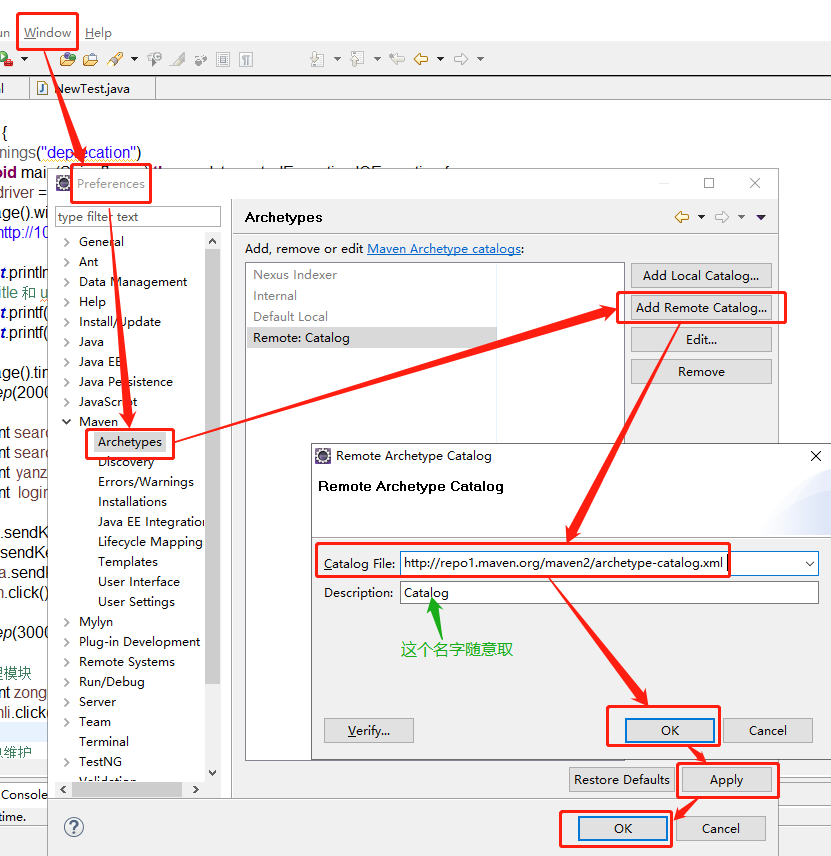This screenshot has width=831, height=856.
Task: Select Archetypes under Maven
Action: tap(130, 442)
